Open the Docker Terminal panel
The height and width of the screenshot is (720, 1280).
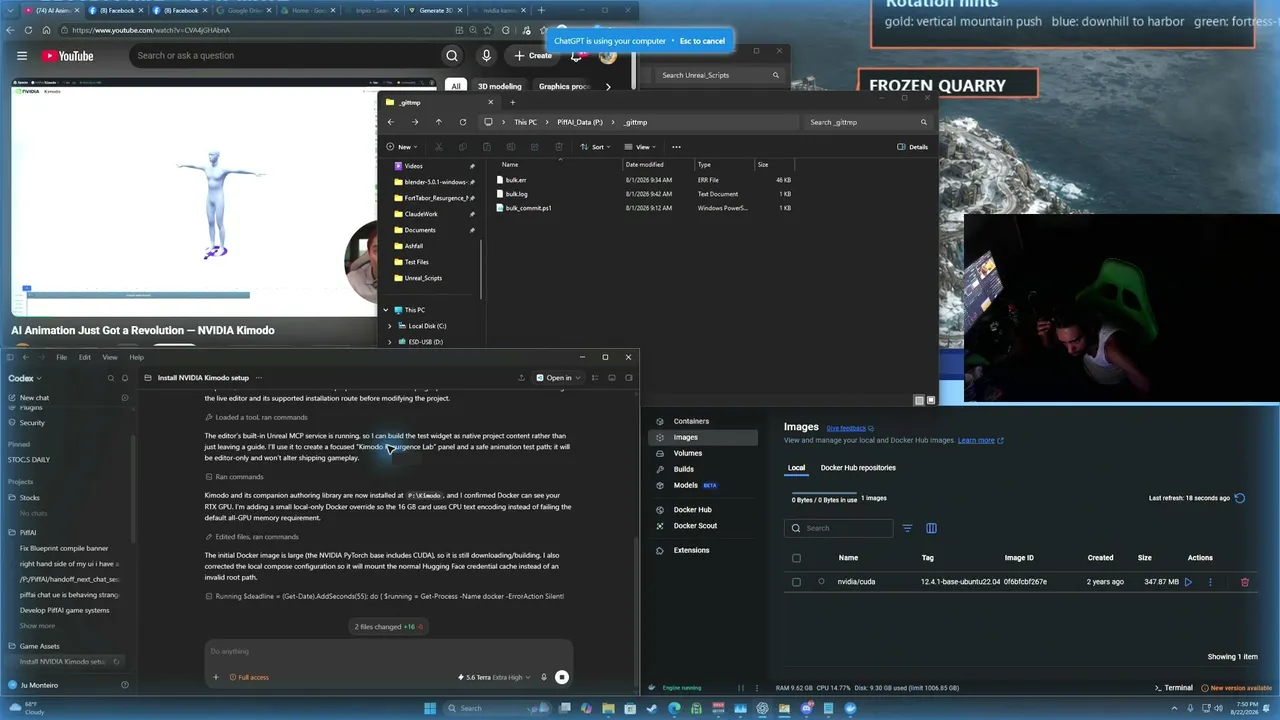click(1174, 688)
